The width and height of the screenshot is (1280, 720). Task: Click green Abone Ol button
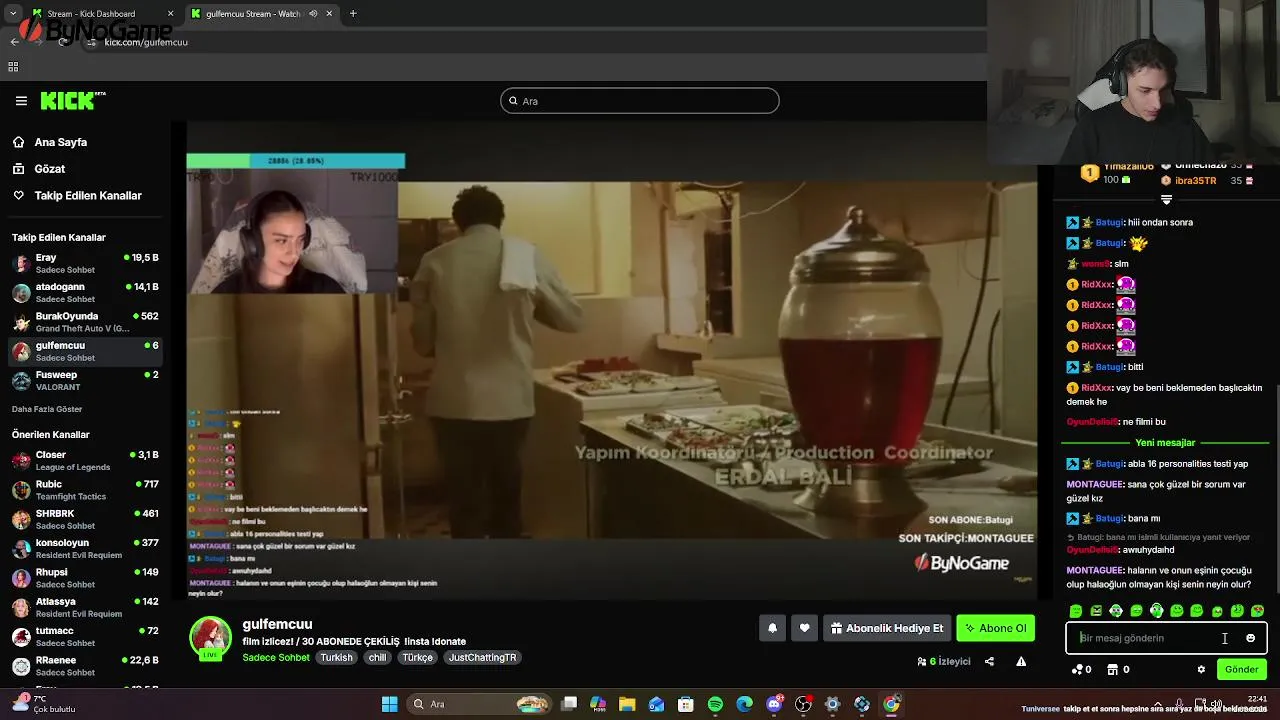click(995, 628)
